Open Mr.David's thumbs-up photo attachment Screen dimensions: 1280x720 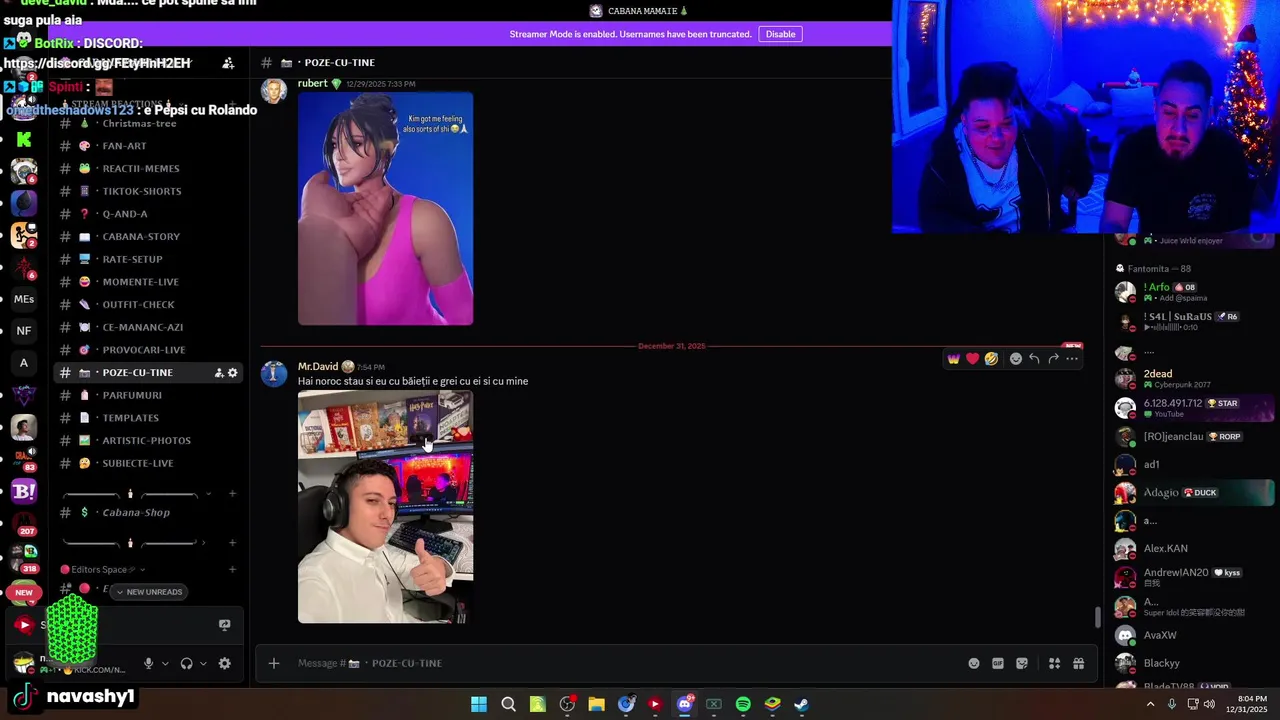pyautogui.click(x=385, y=507)
